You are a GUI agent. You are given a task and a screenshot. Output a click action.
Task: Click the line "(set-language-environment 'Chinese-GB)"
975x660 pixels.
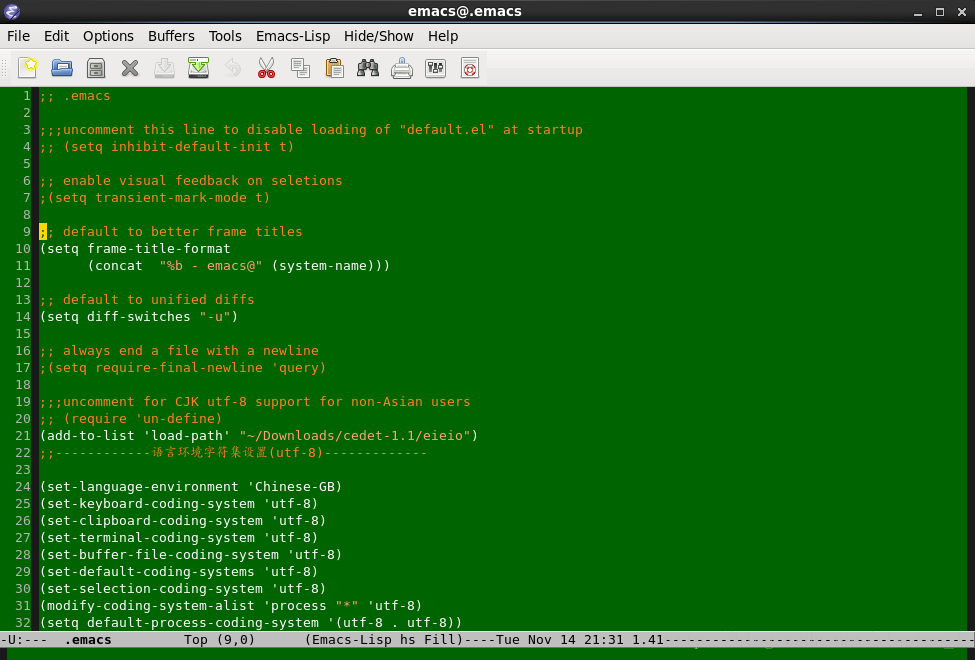point(191,486)
